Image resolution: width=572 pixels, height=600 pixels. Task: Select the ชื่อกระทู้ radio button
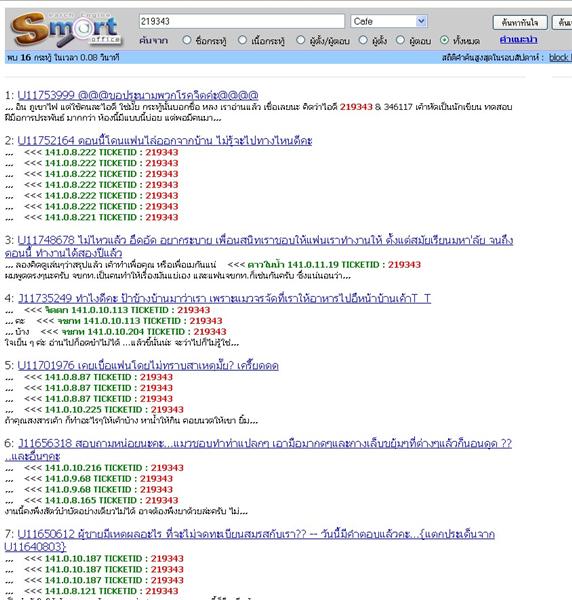tap(187, 40)
